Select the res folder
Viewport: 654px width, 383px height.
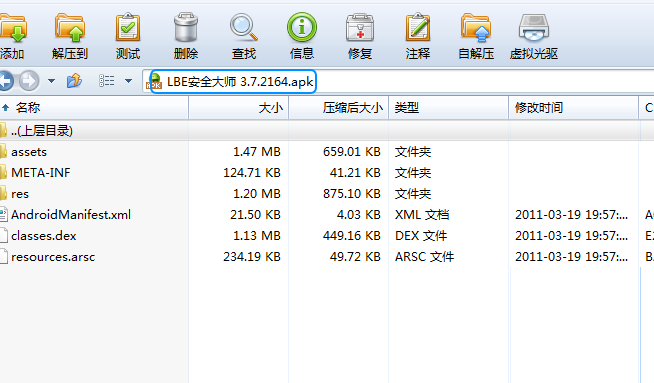tap(20, 194)
